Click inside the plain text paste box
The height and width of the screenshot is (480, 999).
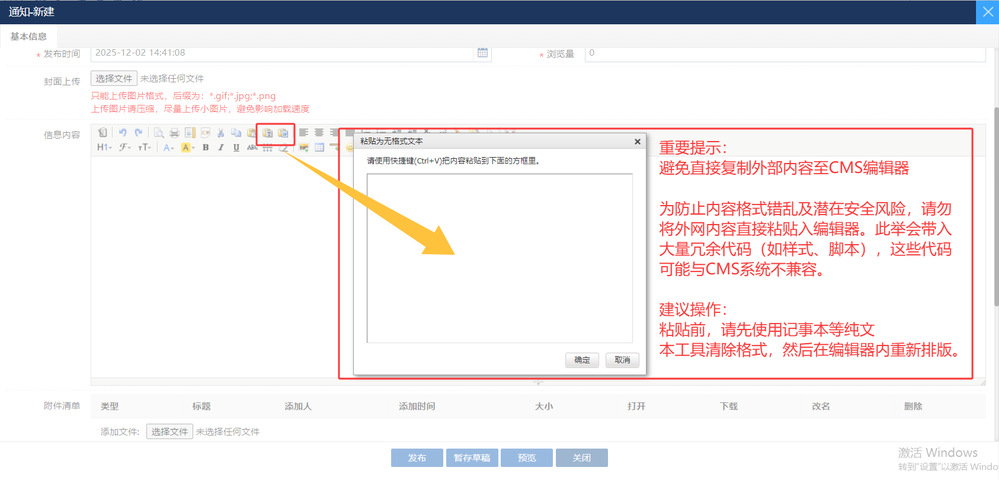499,258
